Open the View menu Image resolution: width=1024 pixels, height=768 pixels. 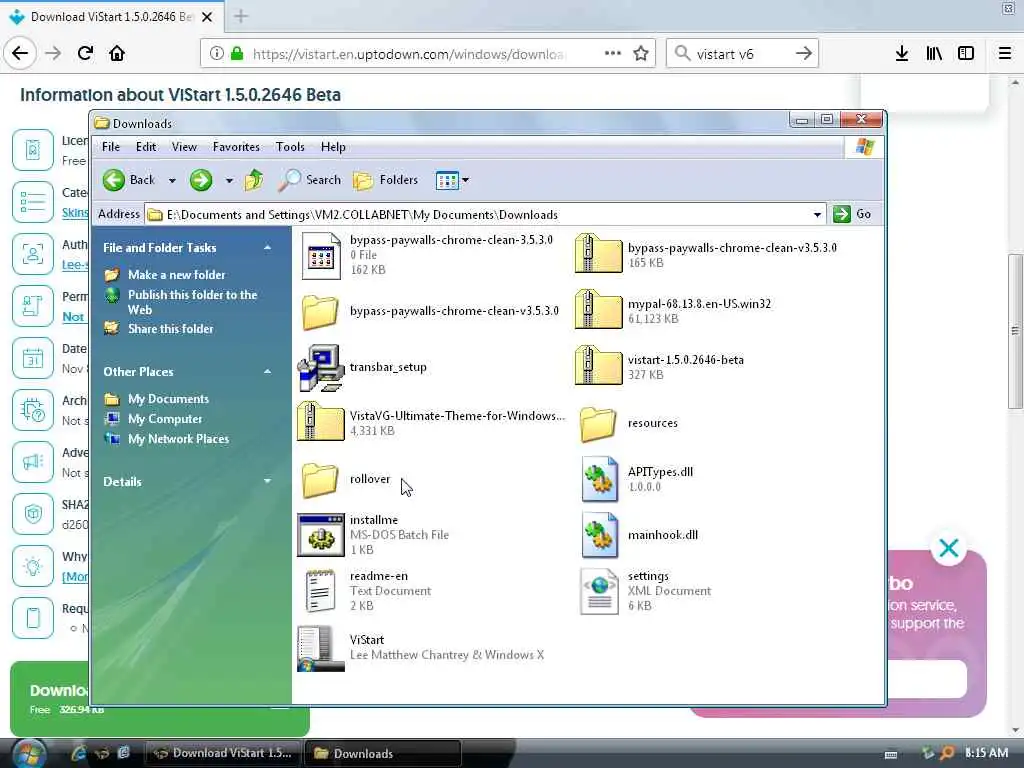coord(184,147)
